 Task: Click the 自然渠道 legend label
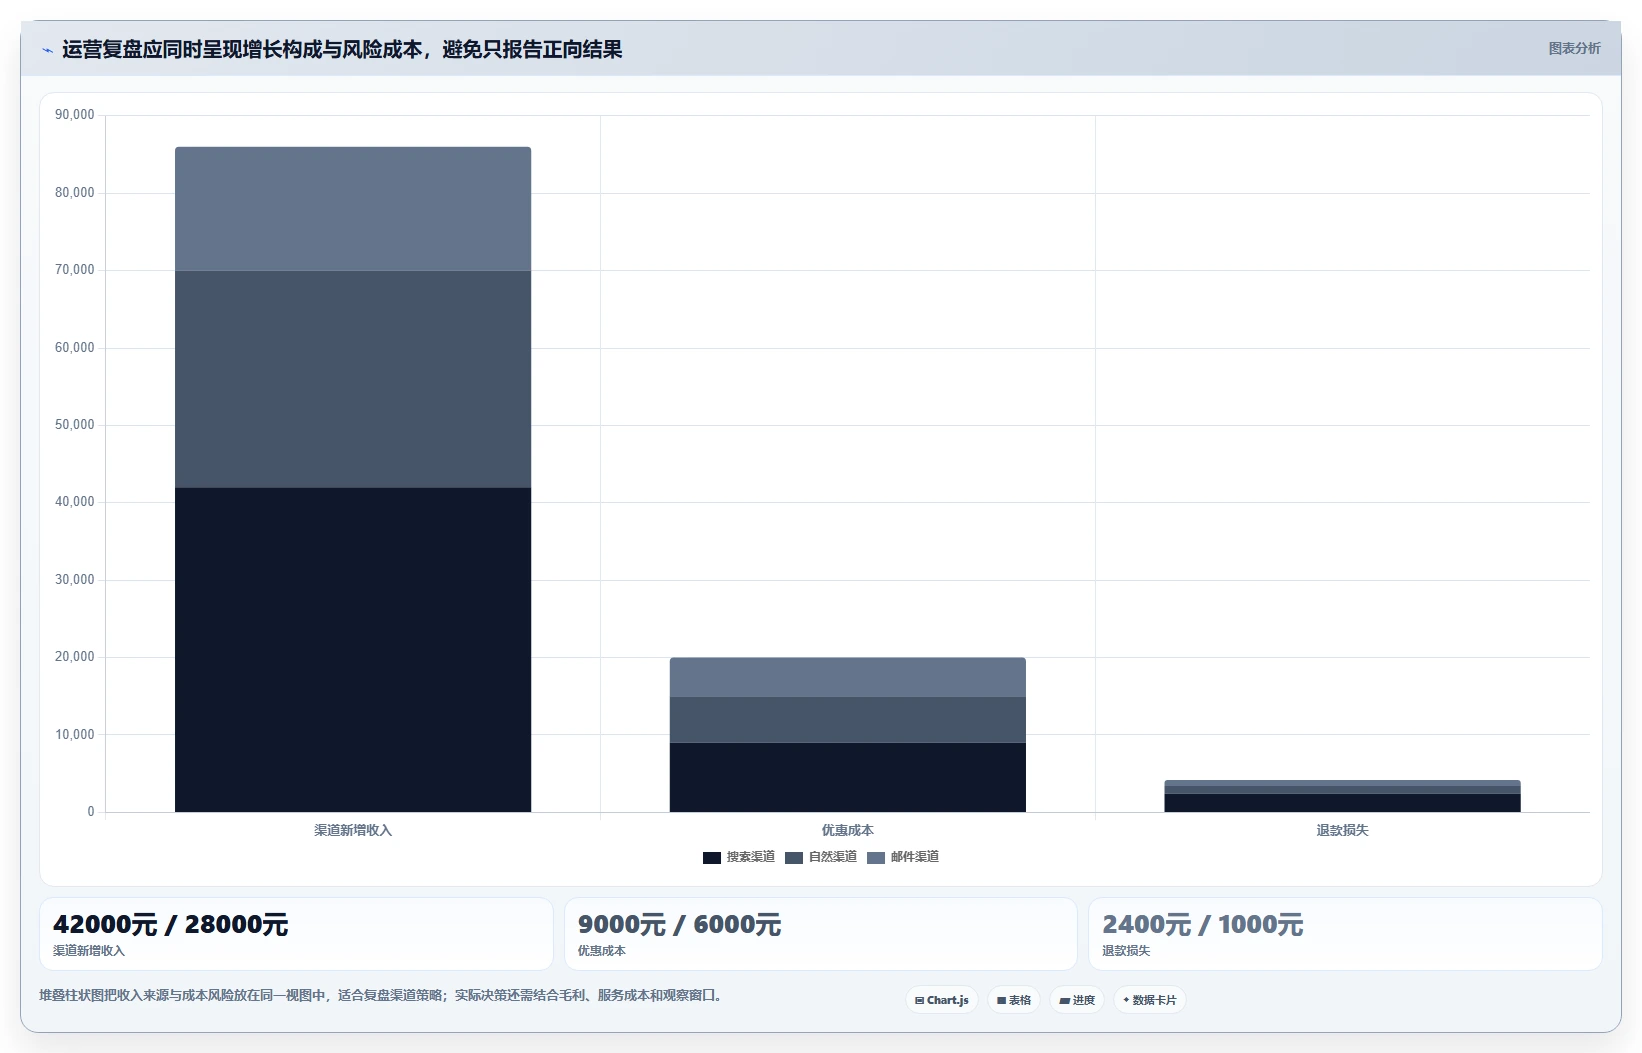pos(833,857)
